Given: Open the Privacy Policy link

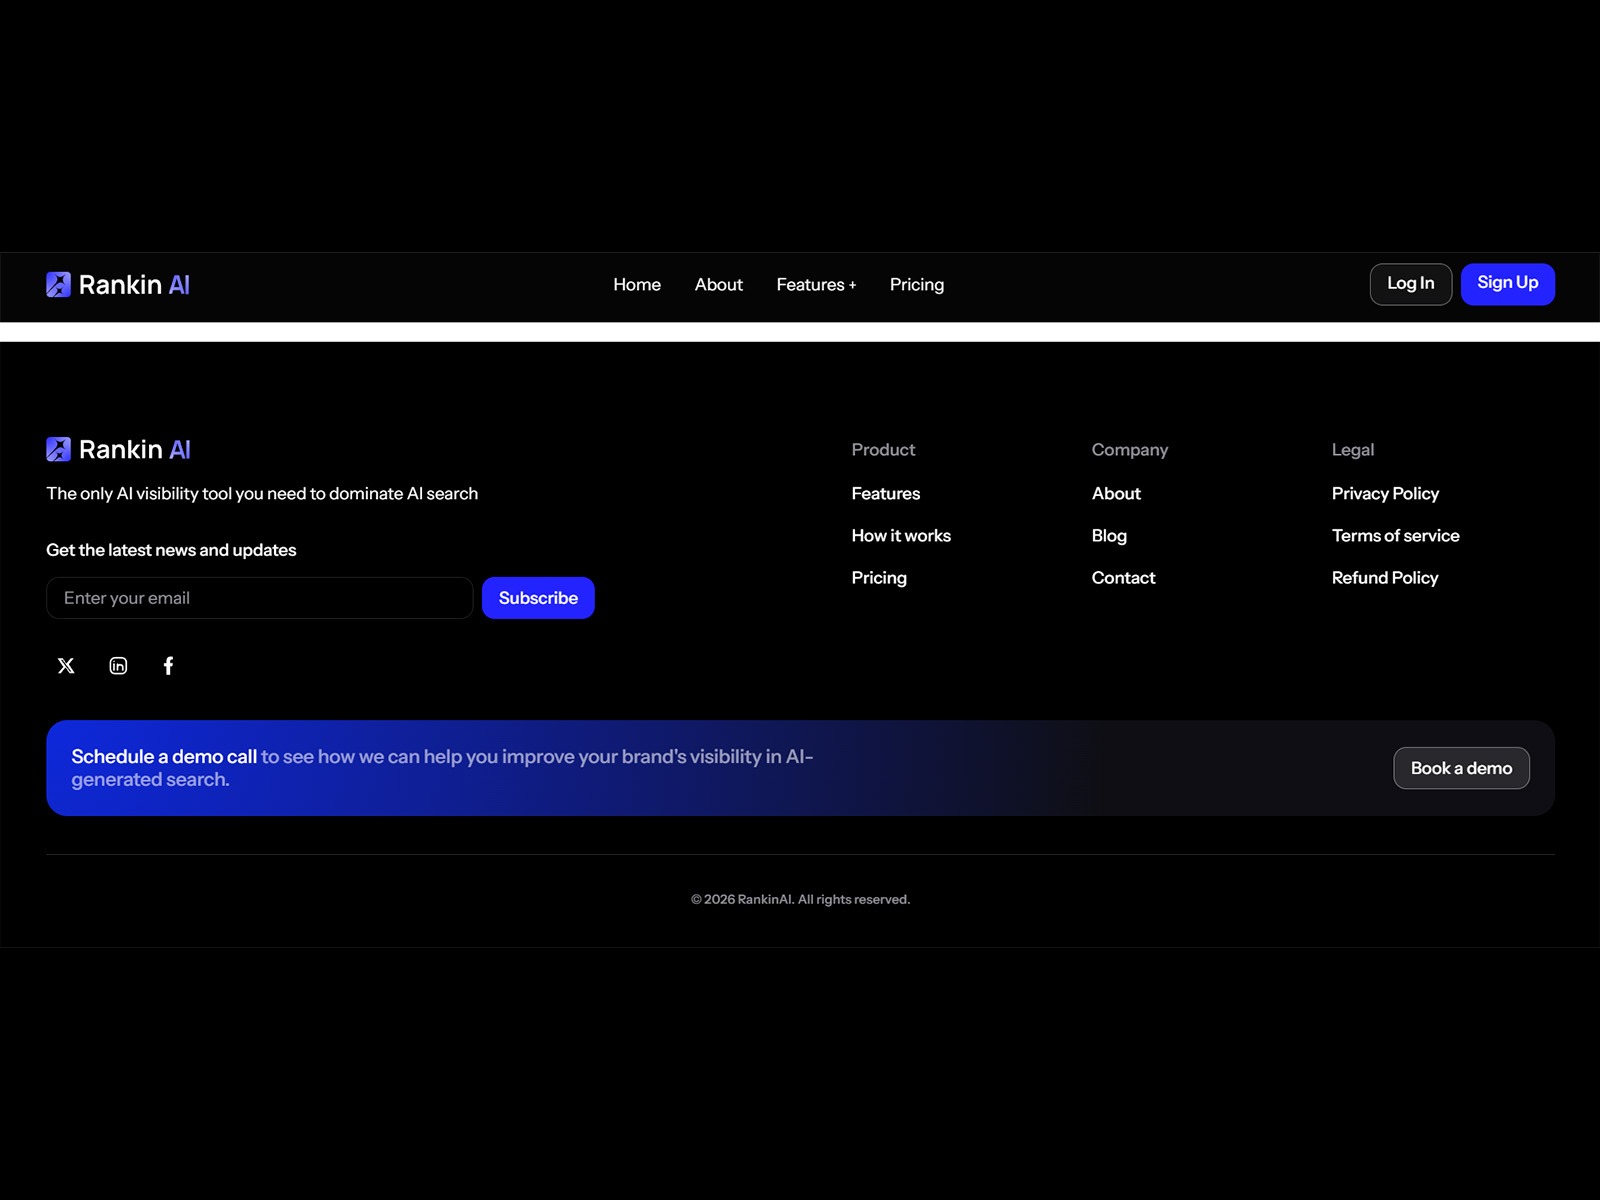Looking at the screenshot, I should [1385, 494].
